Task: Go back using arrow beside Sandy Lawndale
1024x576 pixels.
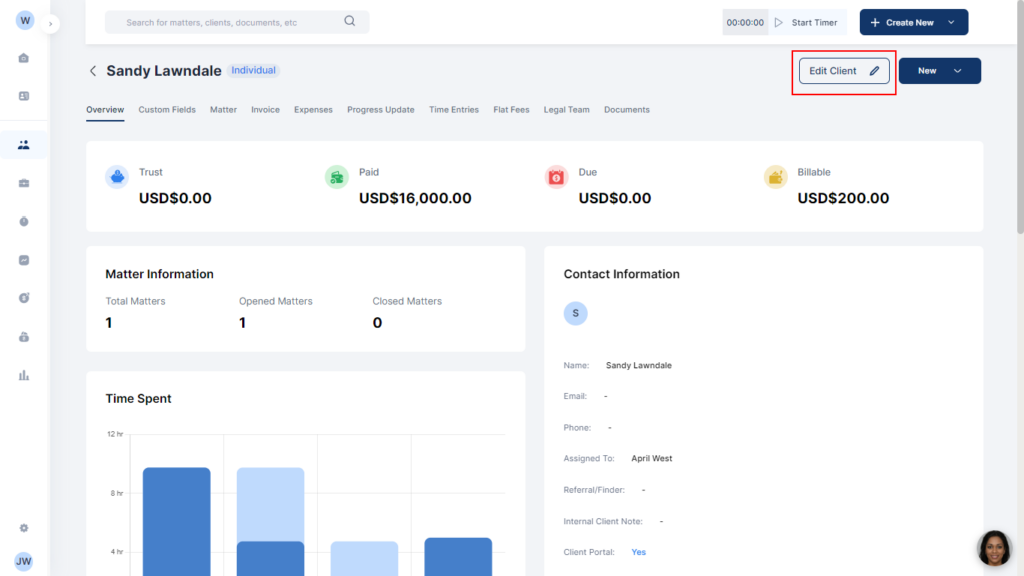Action: [x=93, y=71]
